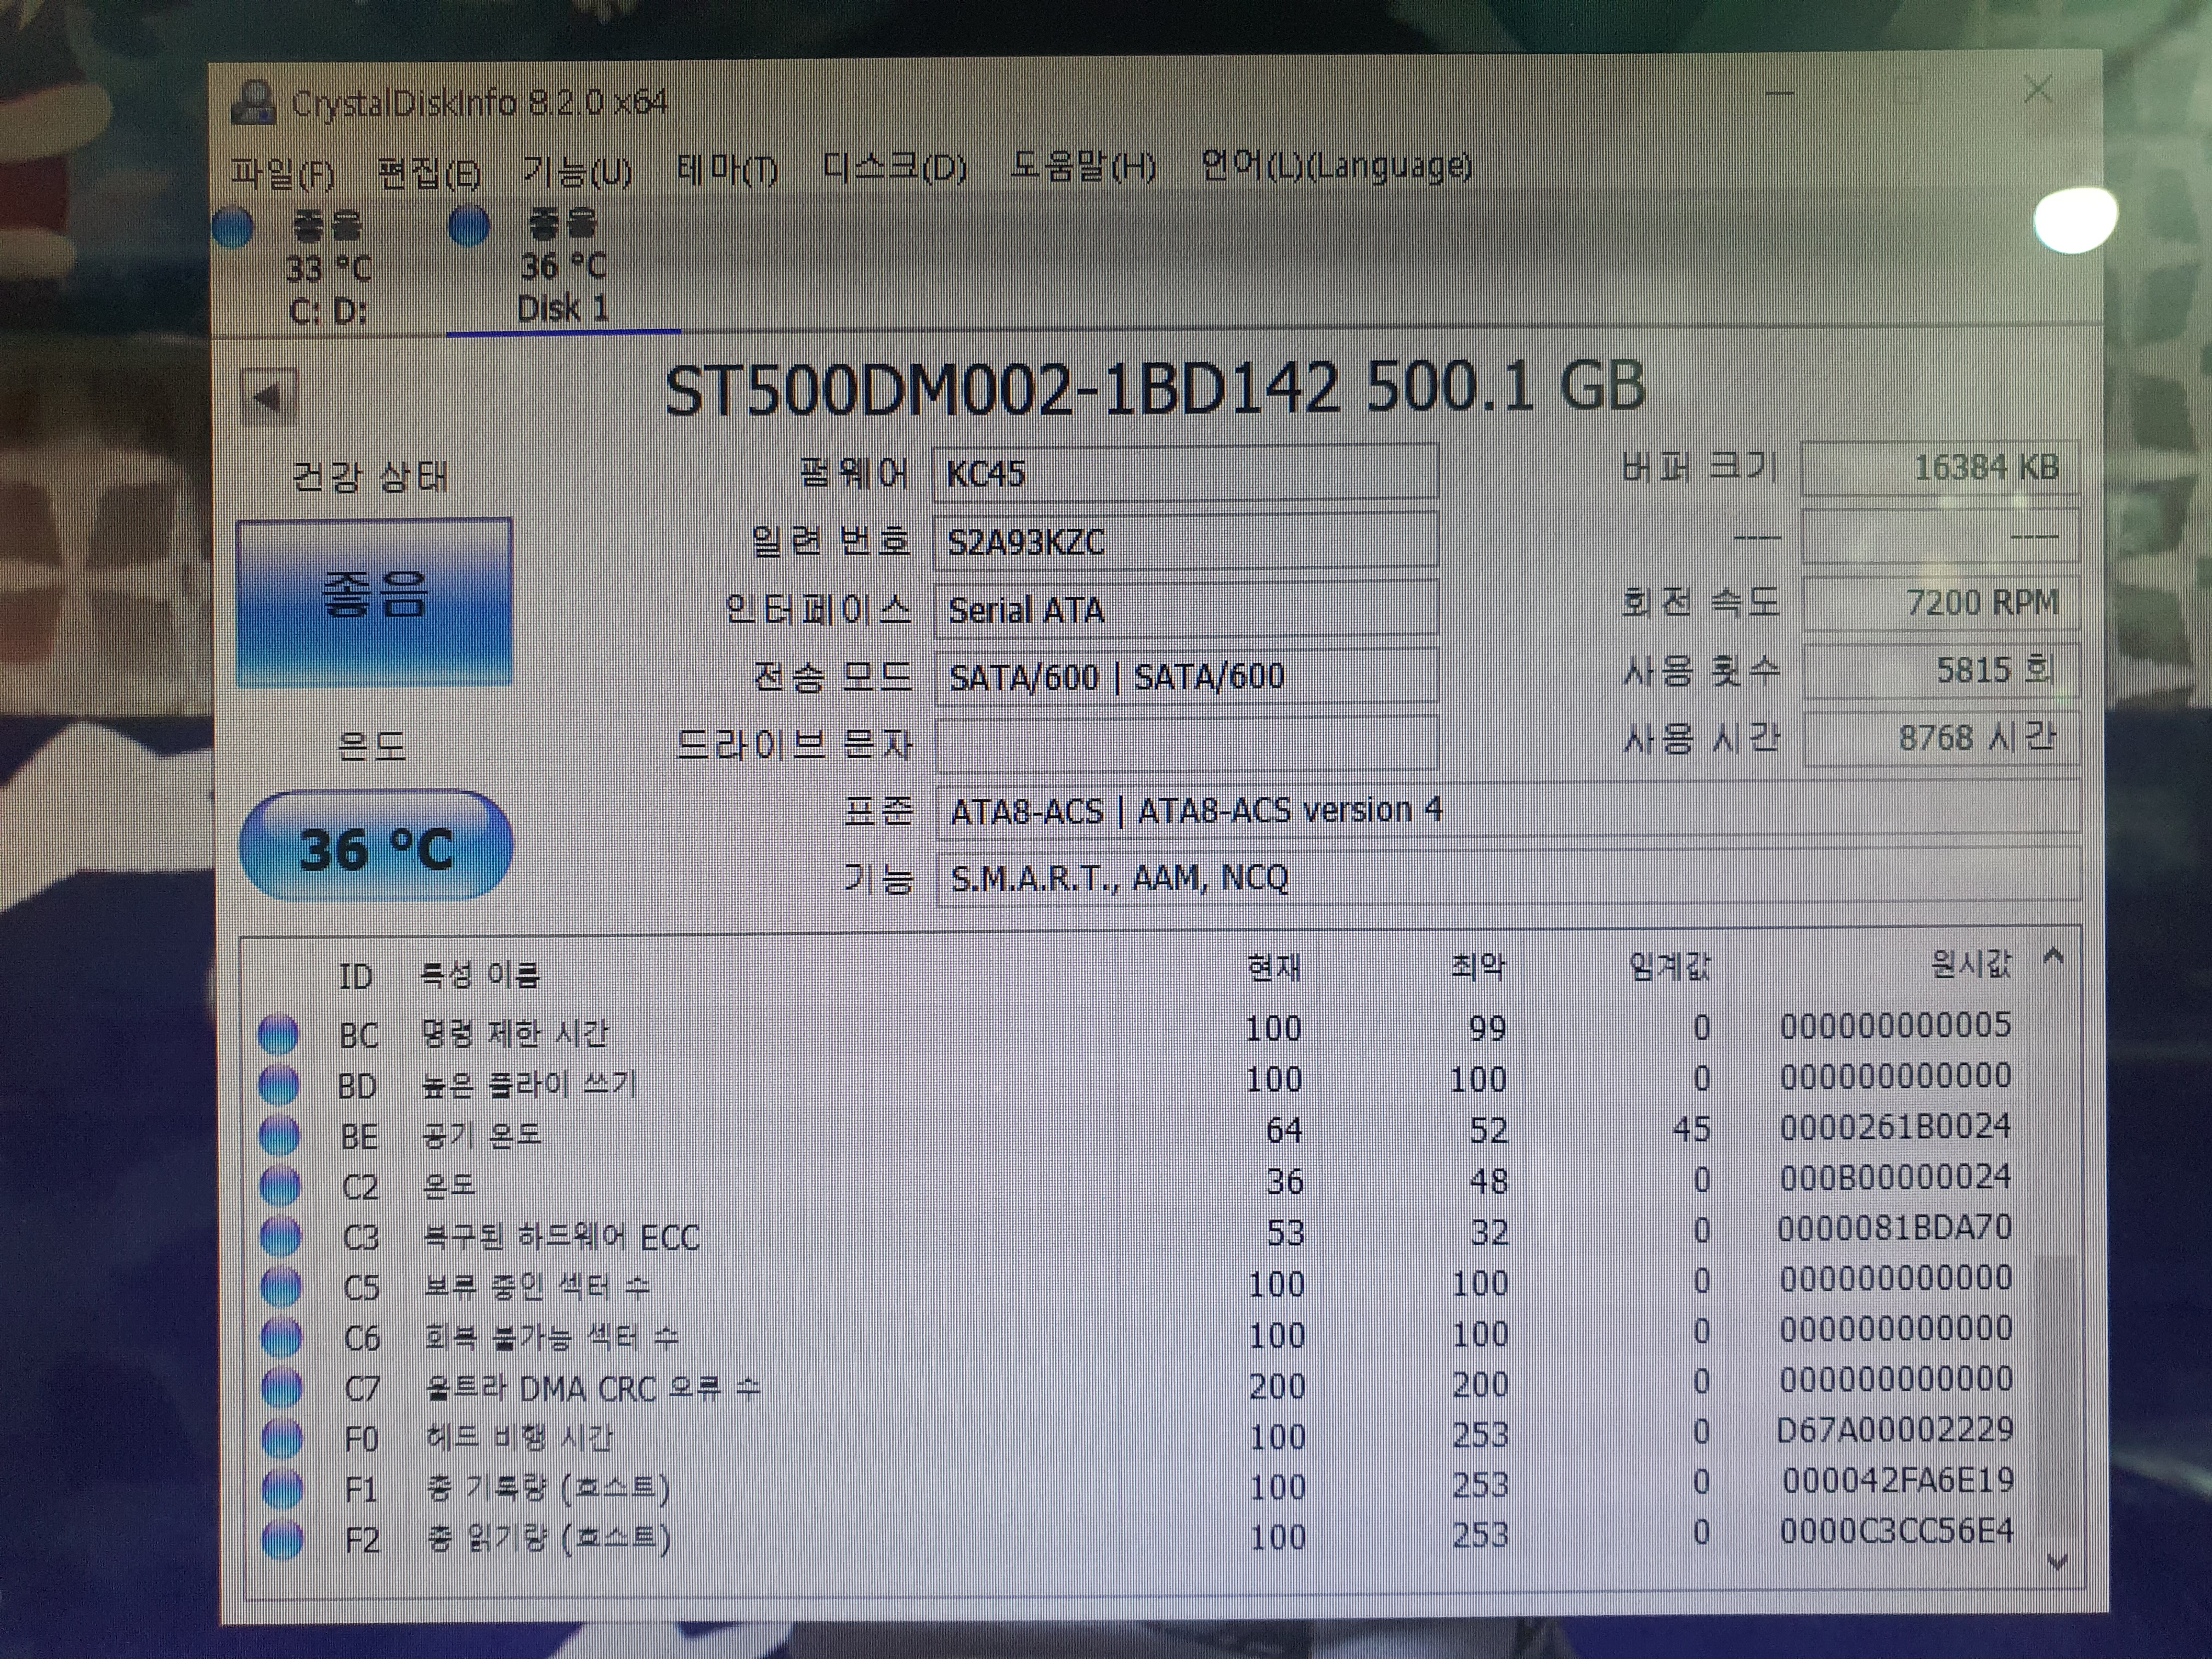
Task: Click the ST500DM002-1BD142 500.1 GB model title
Action: (x=1155, y=389)
